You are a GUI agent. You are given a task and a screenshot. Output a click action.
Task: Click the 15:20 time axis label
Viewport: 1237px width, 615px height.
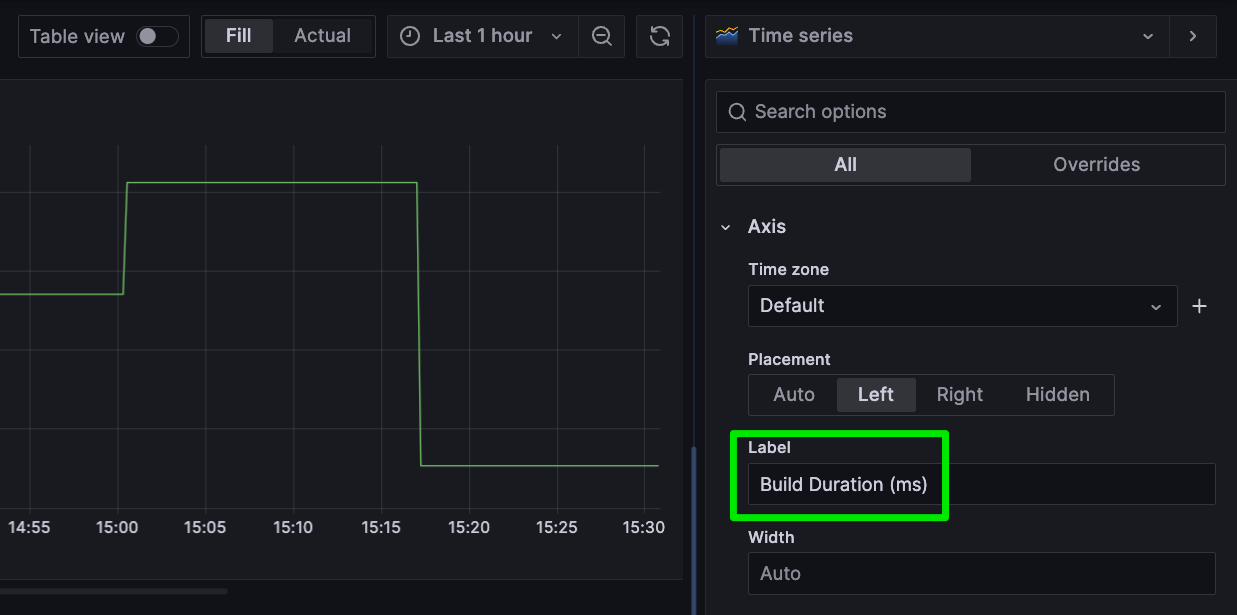pos(468,527)
